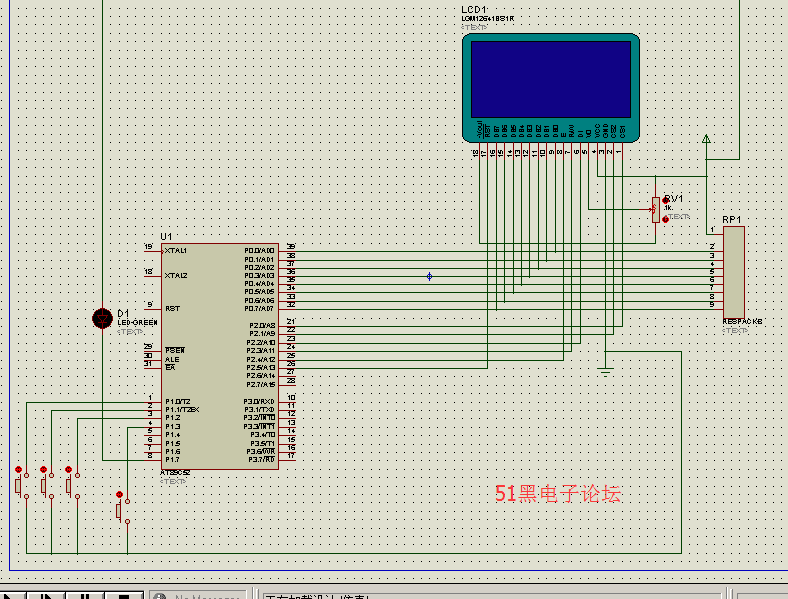Click the P1.1/T2EX pin label
Image resolution: width=788 pixels, height=599 pixels.
pos(182,410)
